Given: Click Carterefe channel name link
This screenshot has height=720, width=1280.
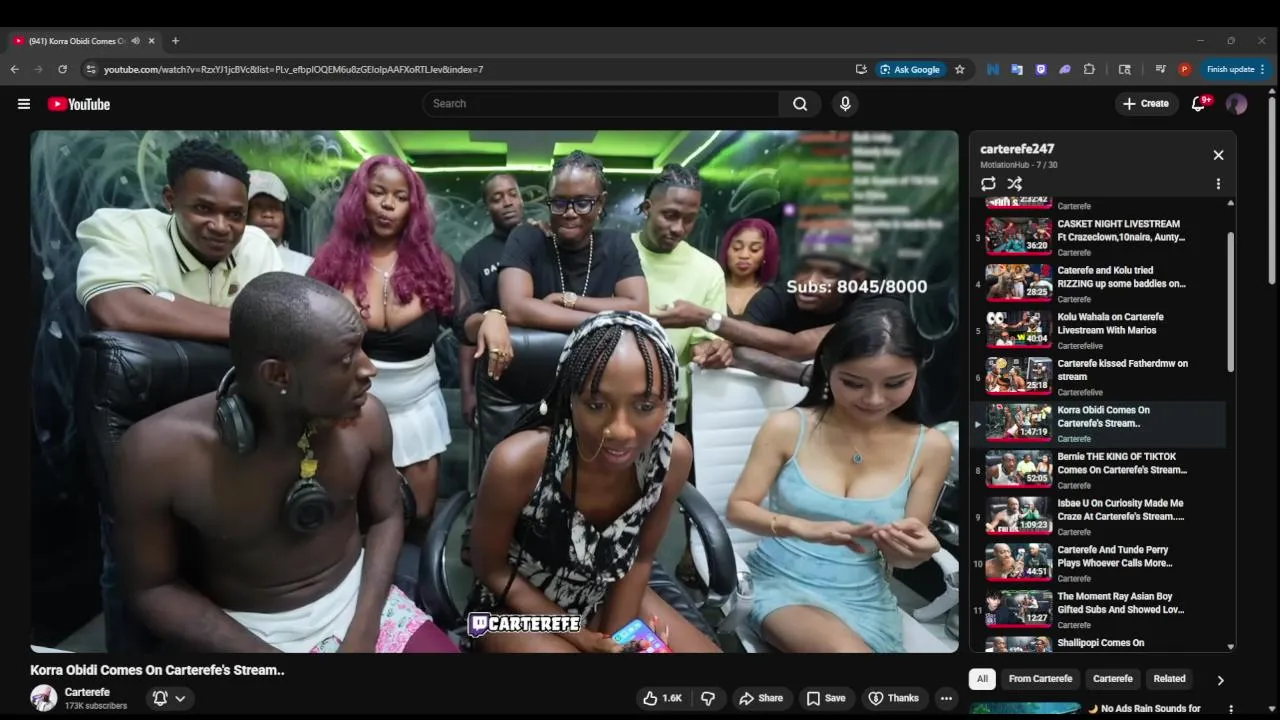Looking at the screenshot, I should [x=87, y=692].
